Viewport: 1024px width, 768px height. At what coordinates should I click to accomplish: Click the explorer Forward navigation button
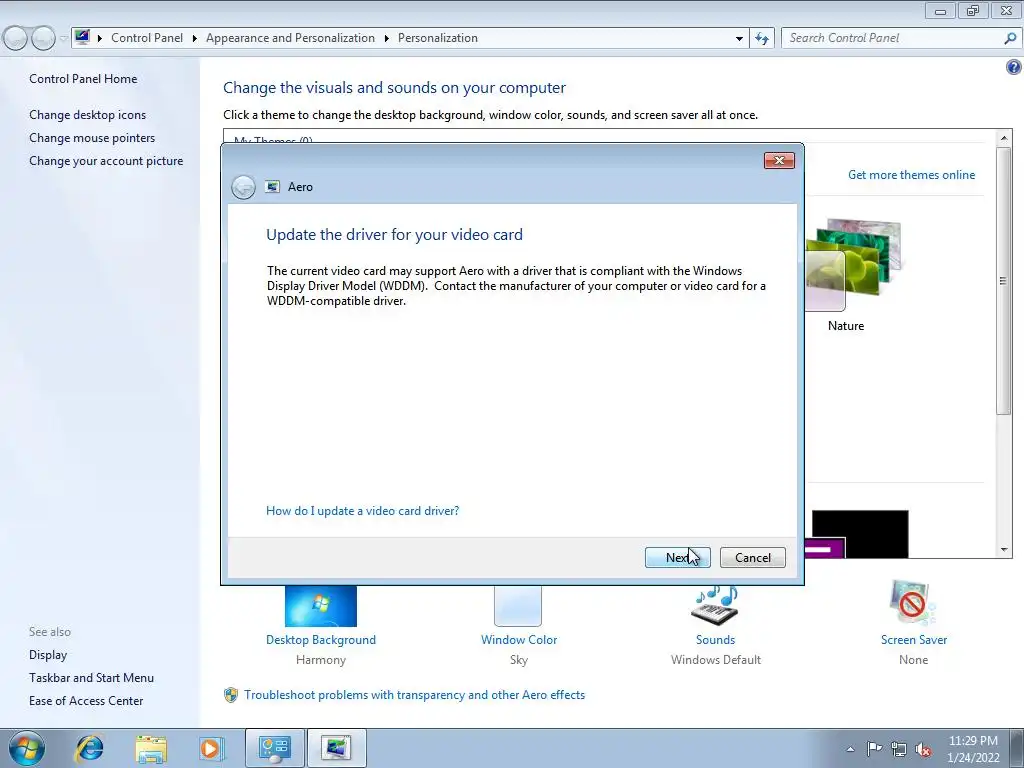pyautogui.click(x=43, y=39)
